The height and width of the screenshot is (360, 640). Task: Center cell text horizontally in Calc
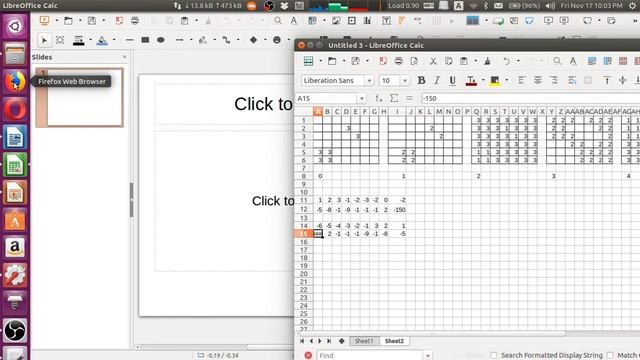(538, 80)
